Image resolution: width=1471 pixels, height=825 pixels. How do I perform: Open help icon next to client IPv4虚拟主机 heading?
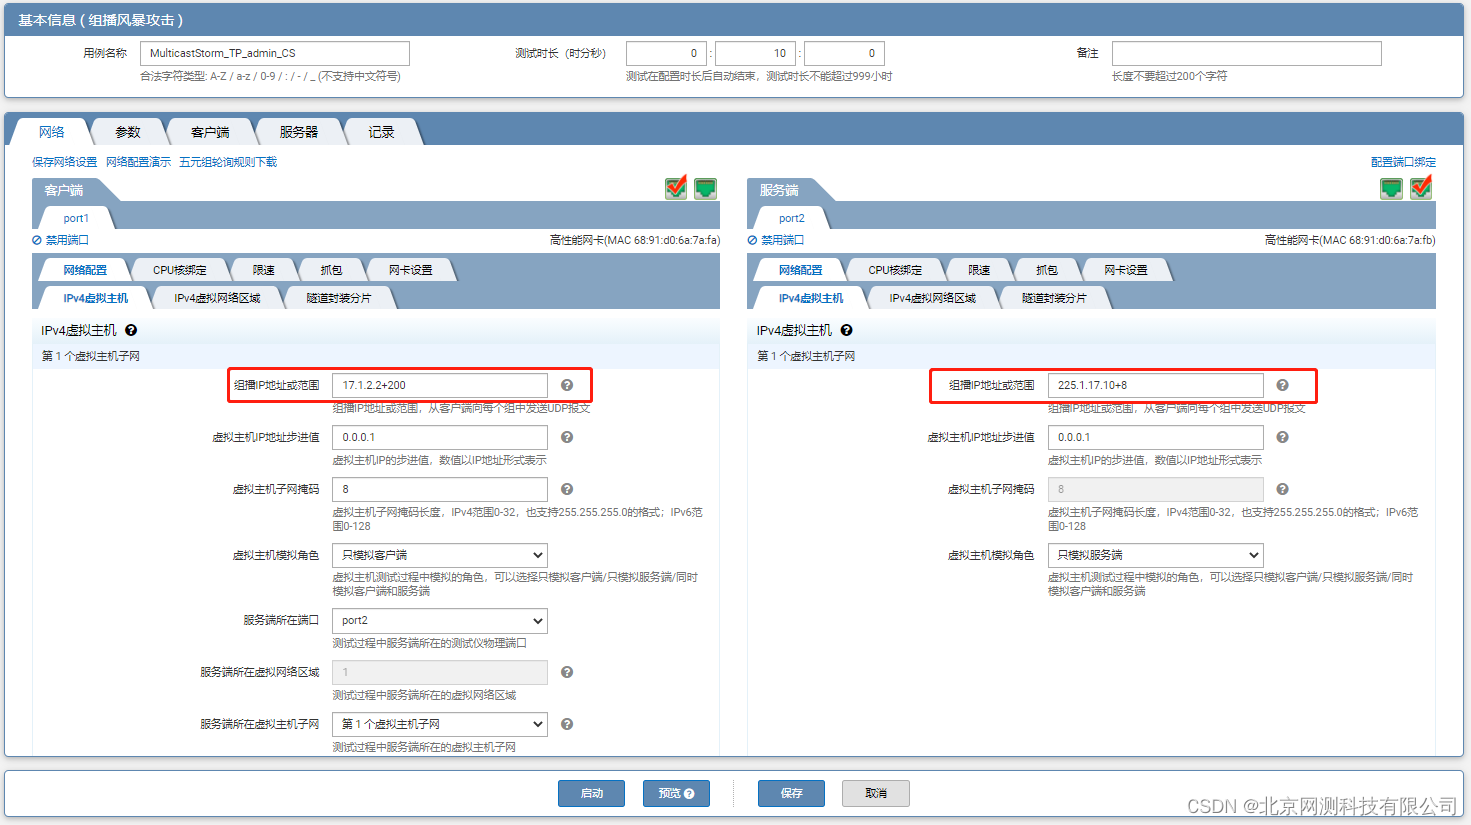(x=131, y=330)
